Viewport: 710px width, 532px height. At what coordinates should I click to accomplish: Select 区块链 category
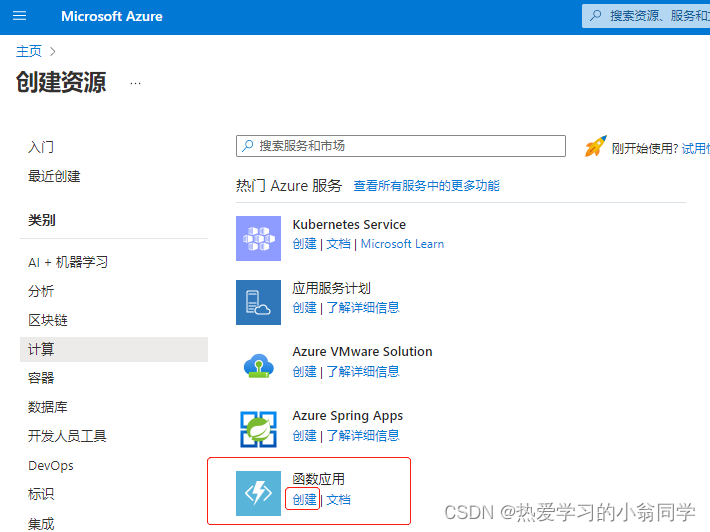click(x=48, y=320)
